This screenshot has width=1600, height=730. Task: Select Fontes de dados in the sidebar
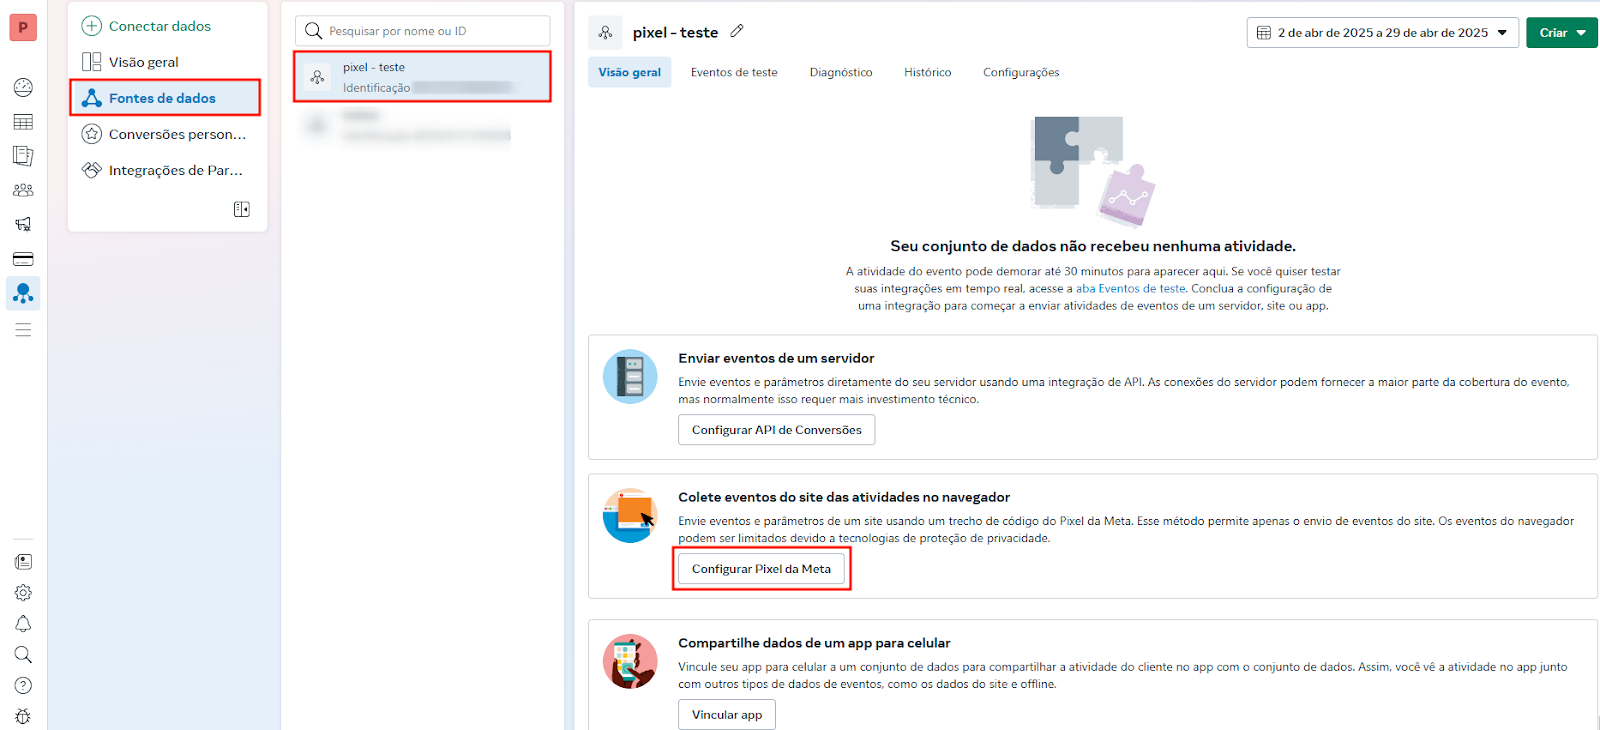pos(165,98)
